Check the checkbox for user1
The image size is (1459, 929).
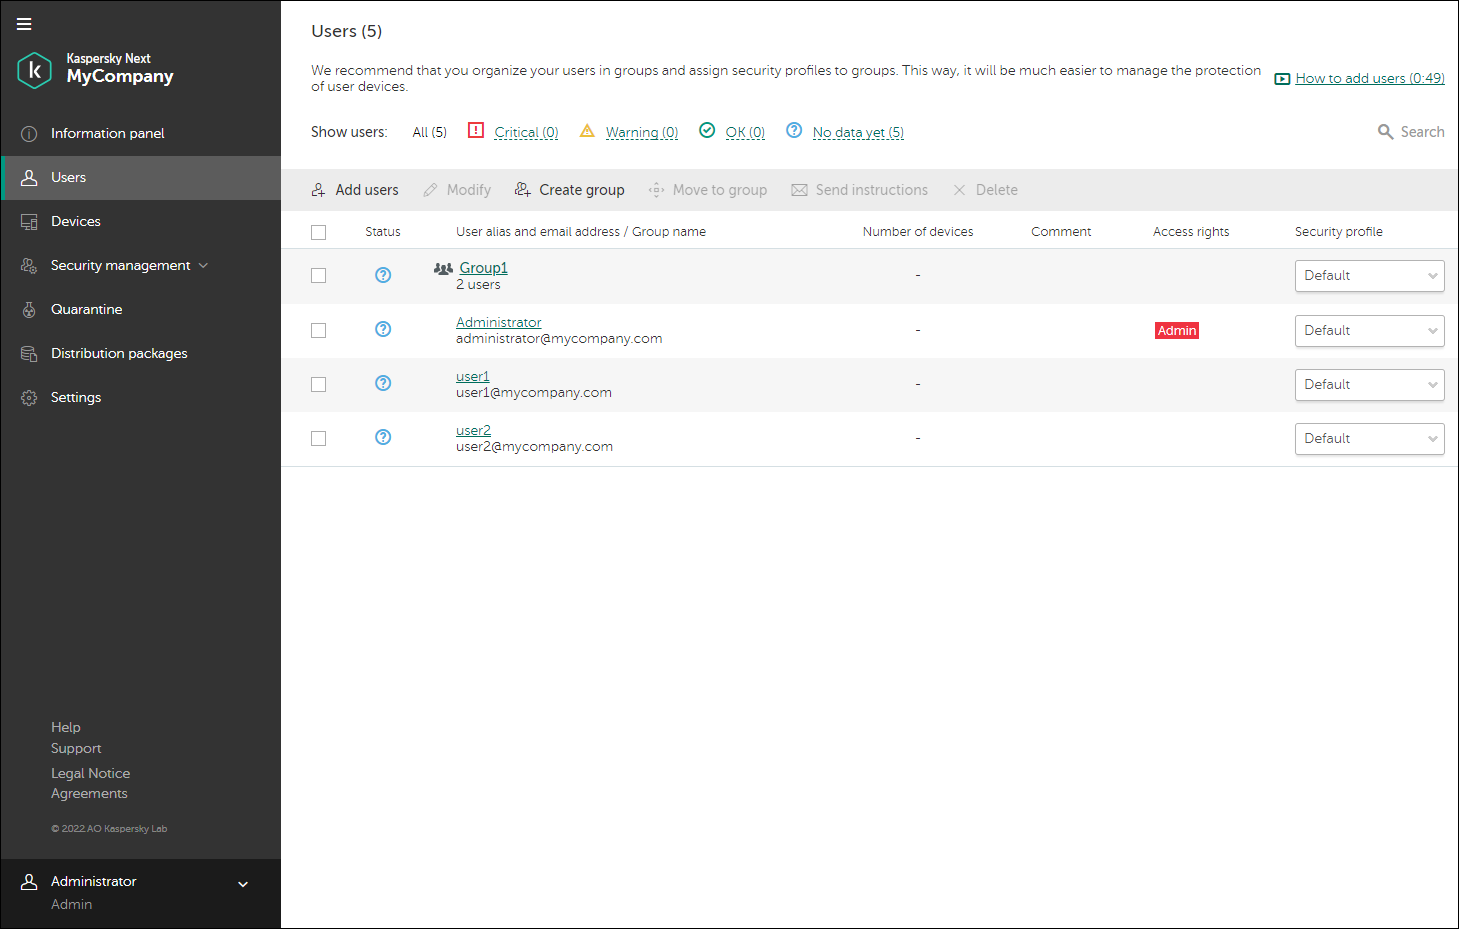pyautogui.click(x=318, y=383)
